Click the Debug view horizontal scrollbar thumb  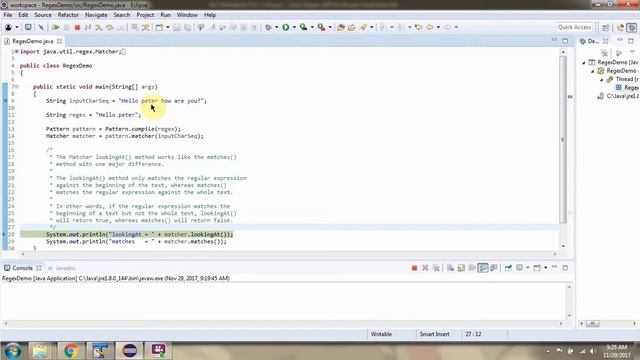point(593,324)
